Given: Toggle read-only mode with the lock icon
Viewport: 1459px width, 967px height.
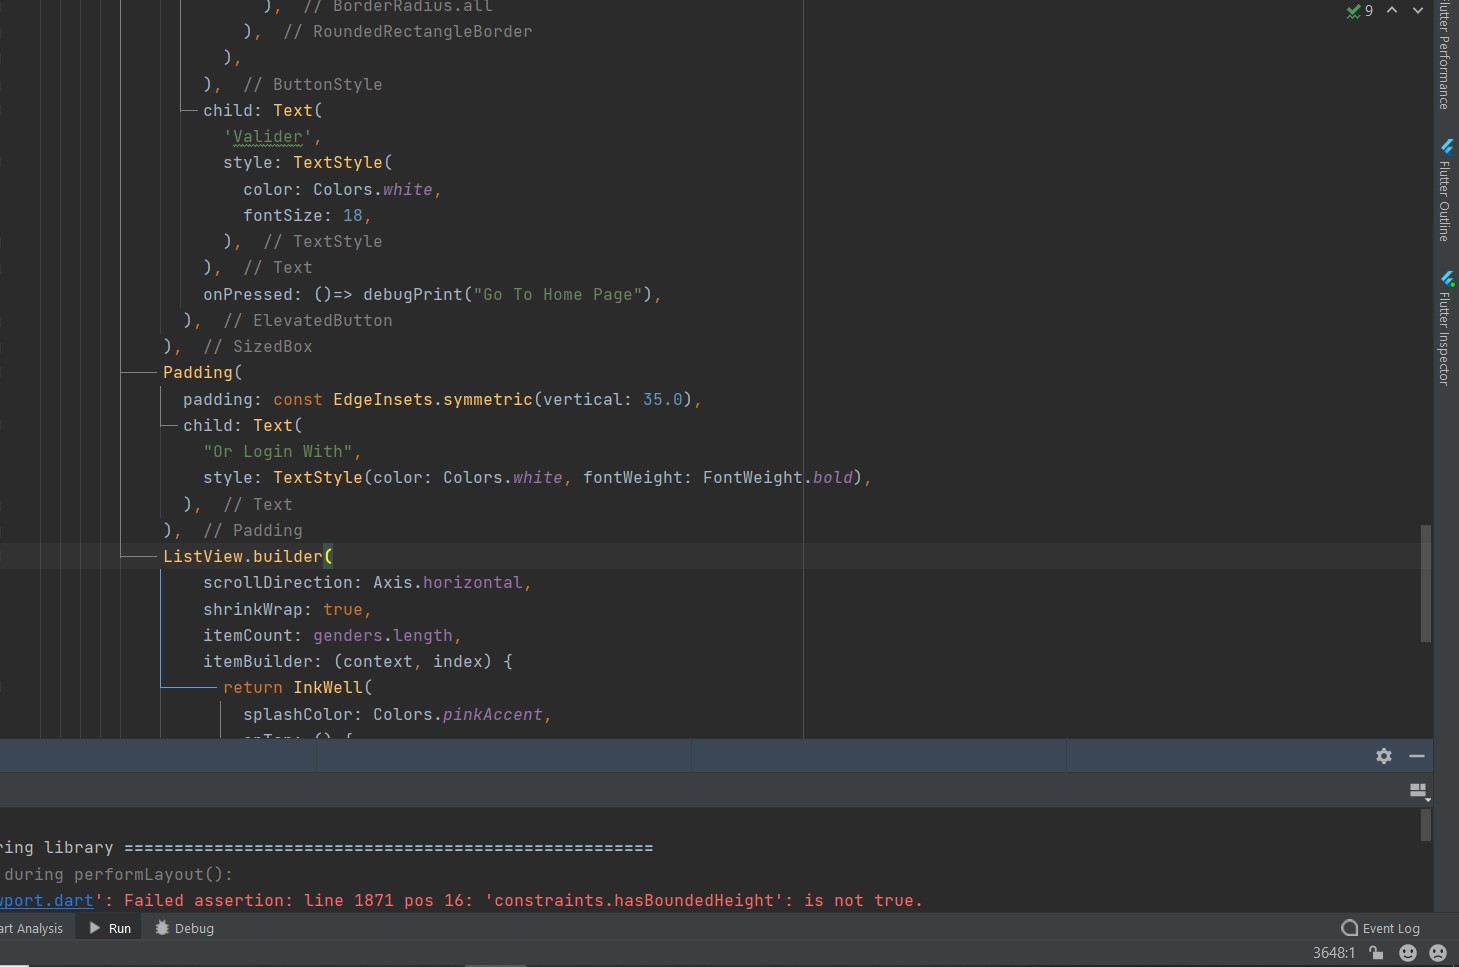Looking at the screenshot, I should point(1375,953).
